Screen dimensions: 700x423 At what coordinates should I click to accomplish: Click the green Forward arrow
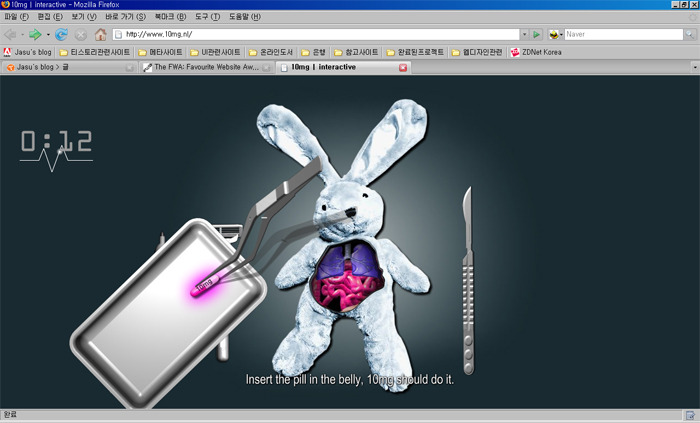(x=35, y=34)
